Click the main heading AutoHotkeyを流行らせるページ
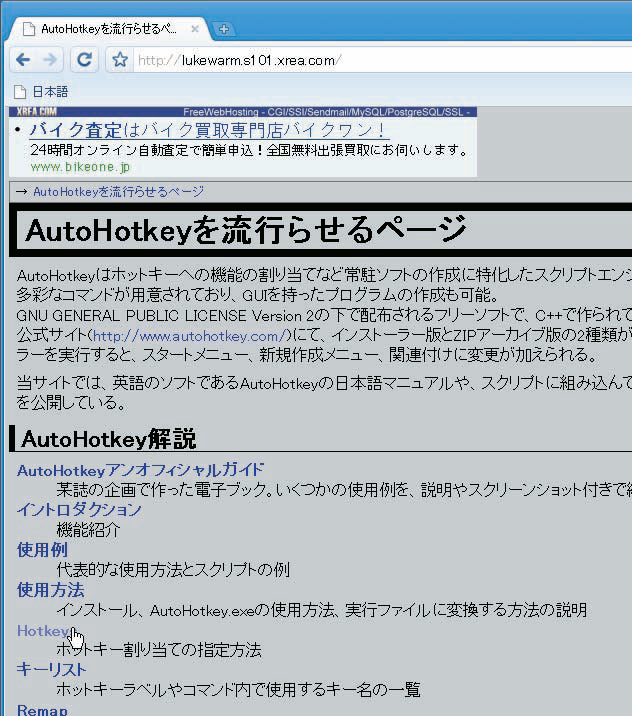This screenshot has height=716, width=632. click(246, 230)
